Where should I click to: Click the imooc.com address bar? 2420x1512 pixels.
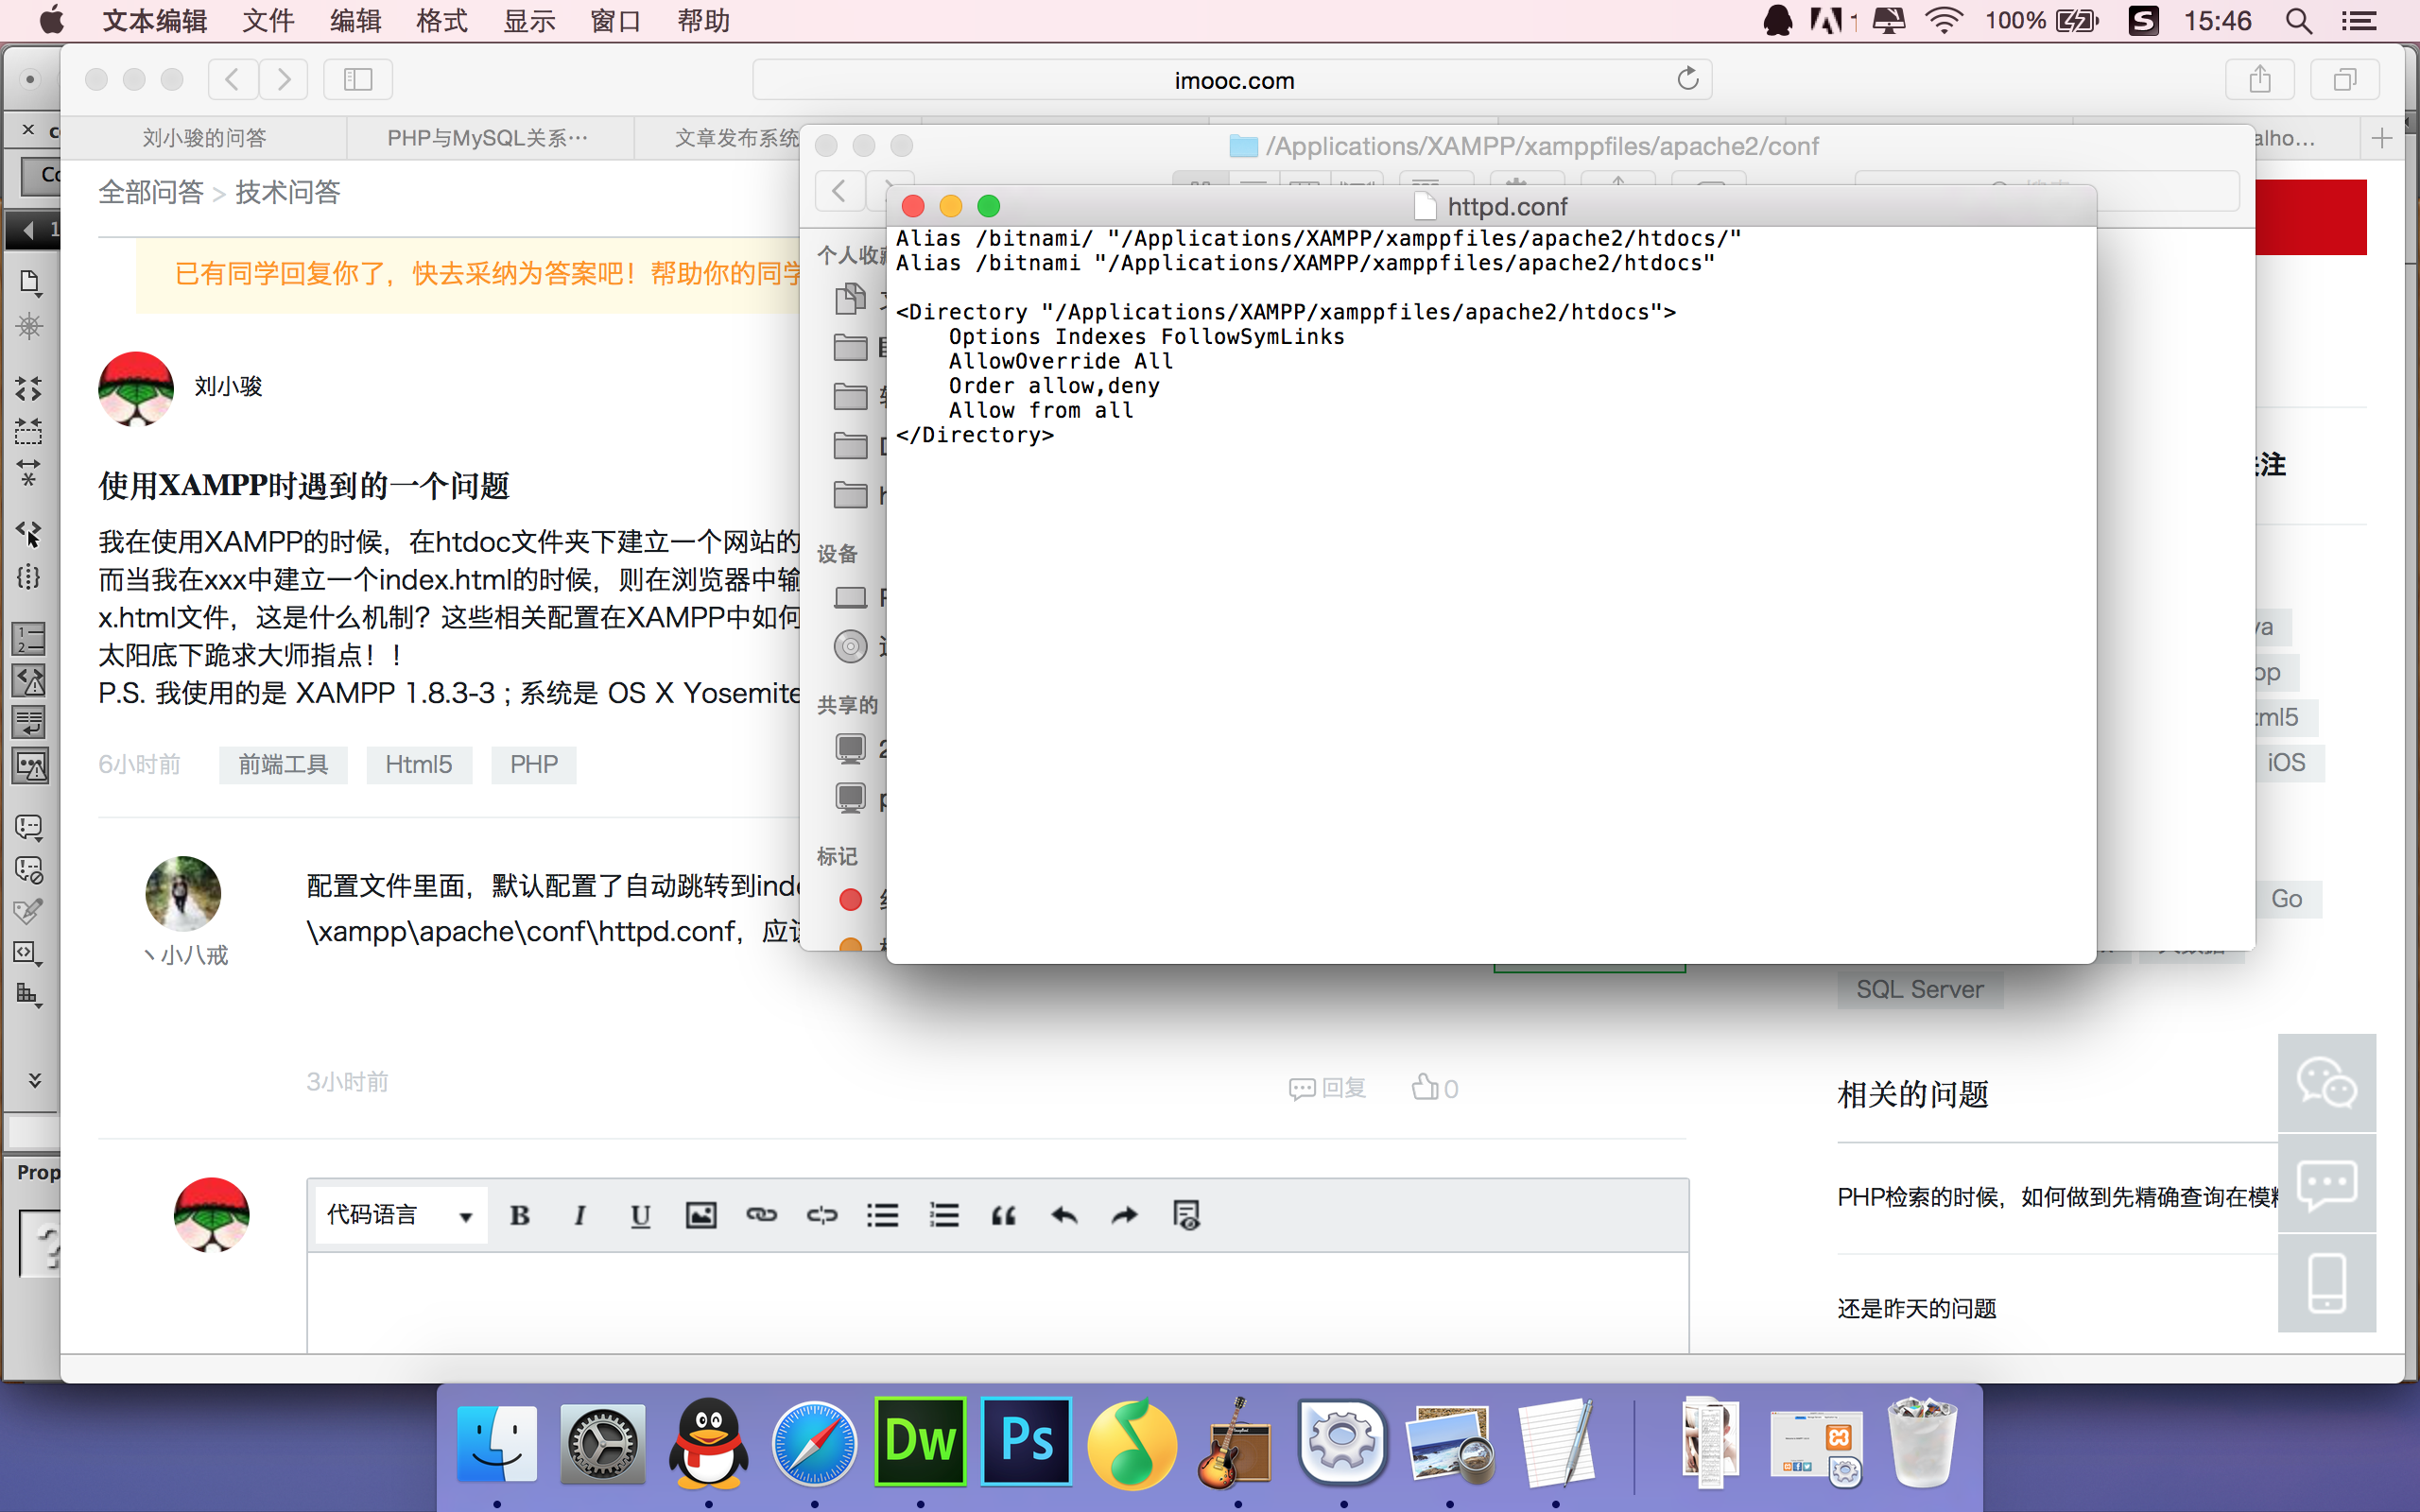click(x=1232, y=80)
